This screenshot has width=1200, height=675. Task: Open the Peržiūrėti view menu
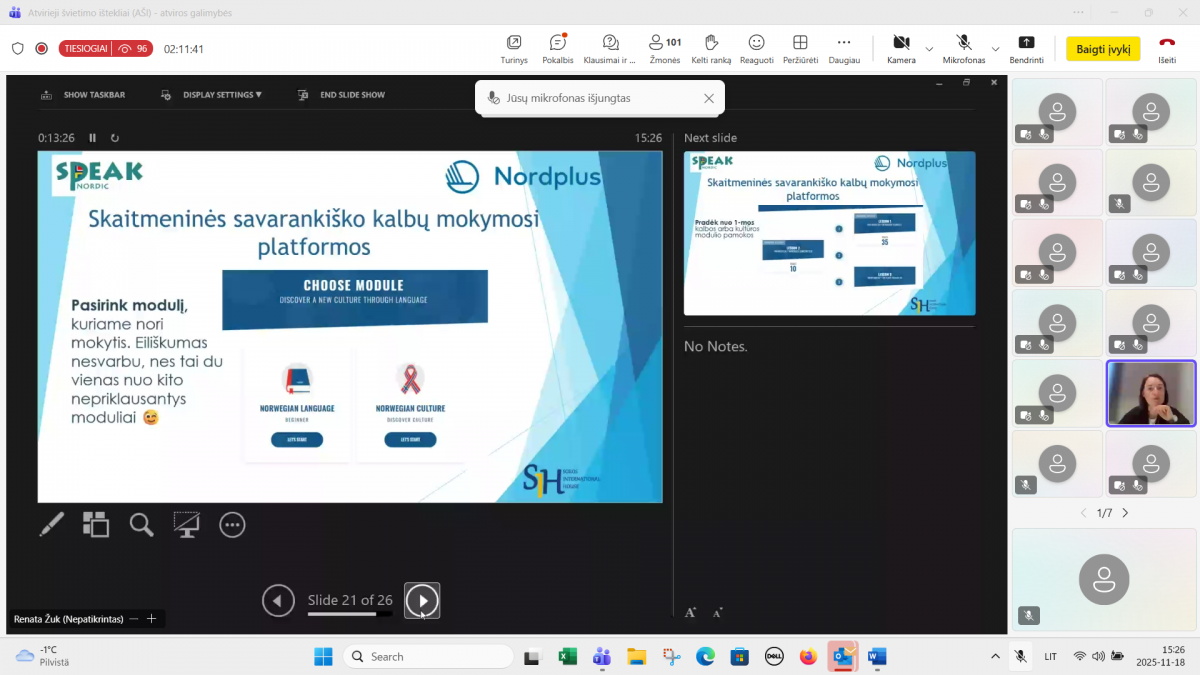click(x=800, y=48)
